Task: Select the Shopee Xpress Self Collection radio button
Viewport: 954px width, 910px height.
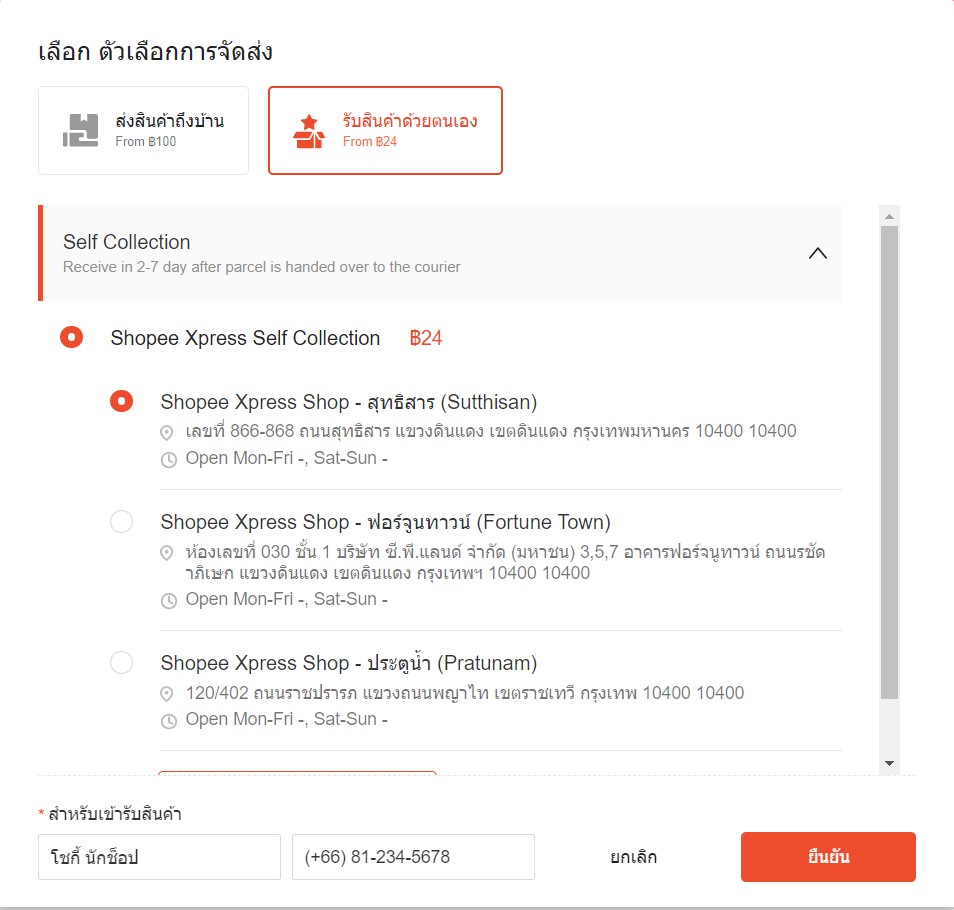Action: click(x=71, y=337)
